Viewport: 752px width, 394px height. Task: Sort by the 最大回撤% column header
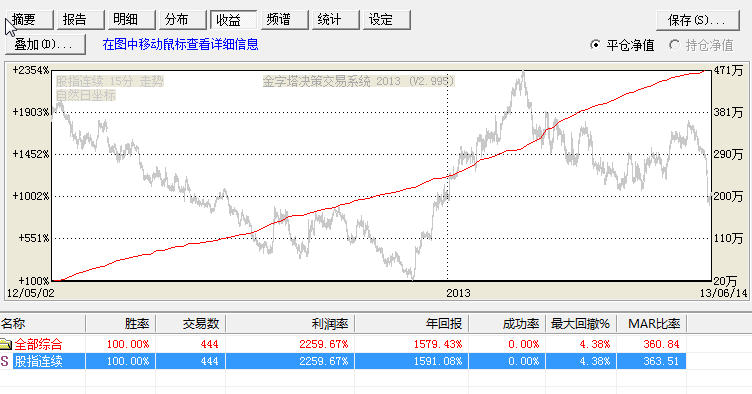581,324
